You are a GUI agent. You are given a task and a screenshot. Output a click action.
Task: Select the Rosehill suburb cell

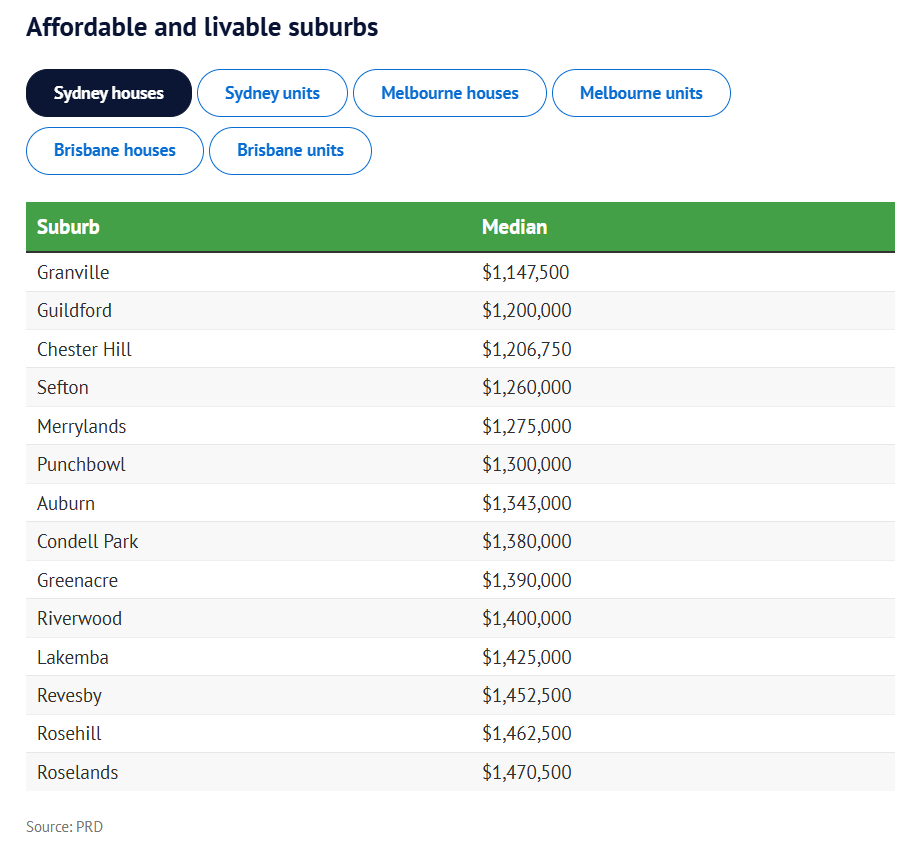[x=69, y=734]
